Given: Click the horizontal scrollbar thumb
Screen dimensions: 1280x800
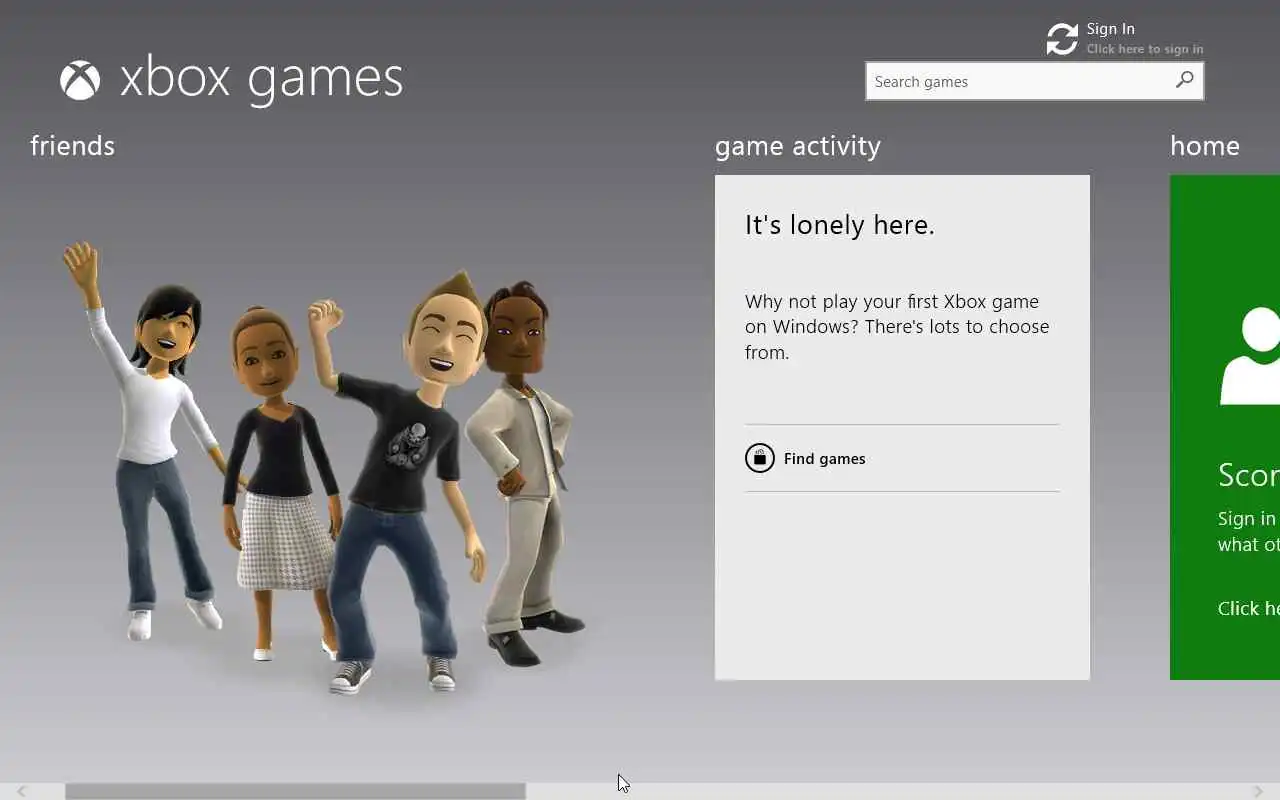Looking at the screenshot, I should tap(295, 791).
